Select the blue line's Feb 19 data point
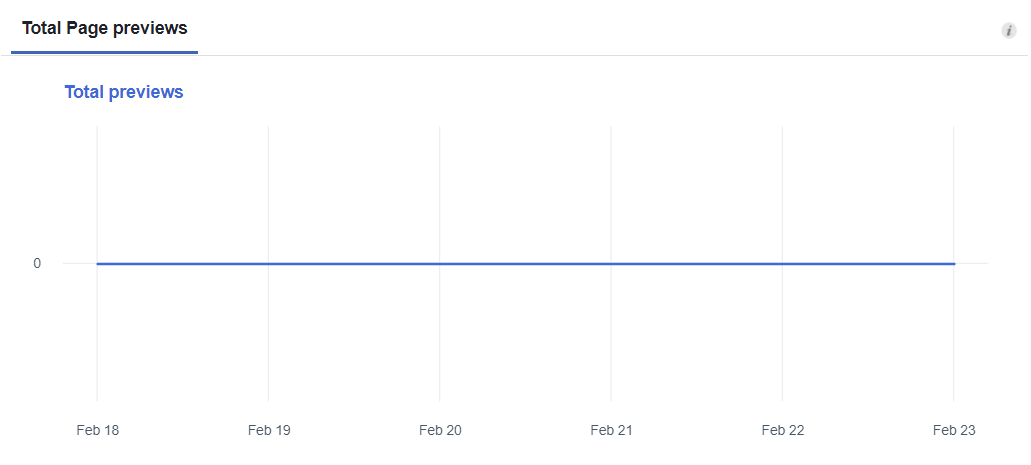Viewport: 1031px width, 465px height. [268, 264]
